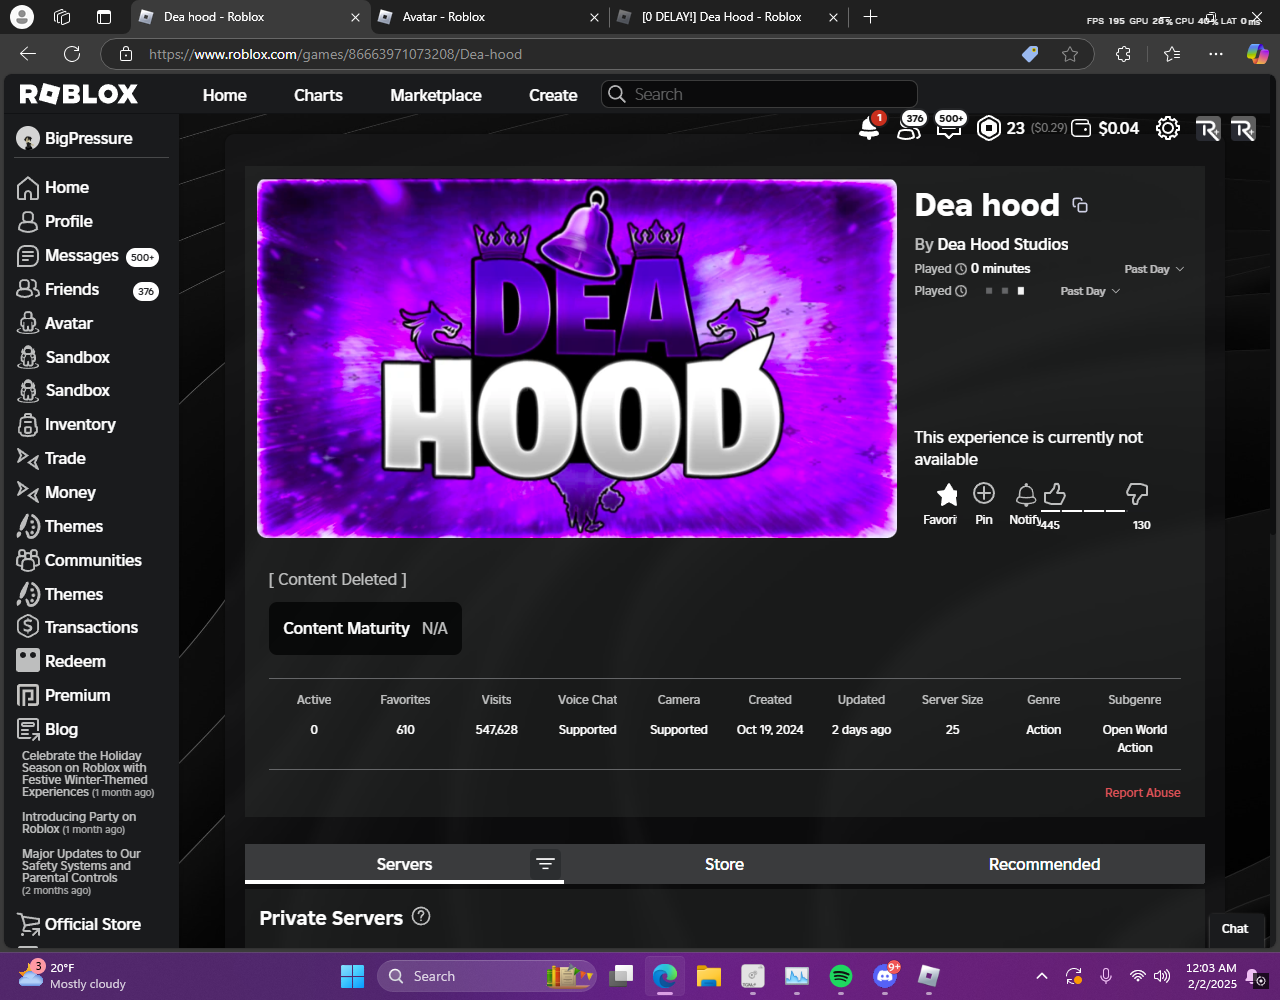Open a new browser tab
Screen dimensions: 1280x1000
[870, 17]
